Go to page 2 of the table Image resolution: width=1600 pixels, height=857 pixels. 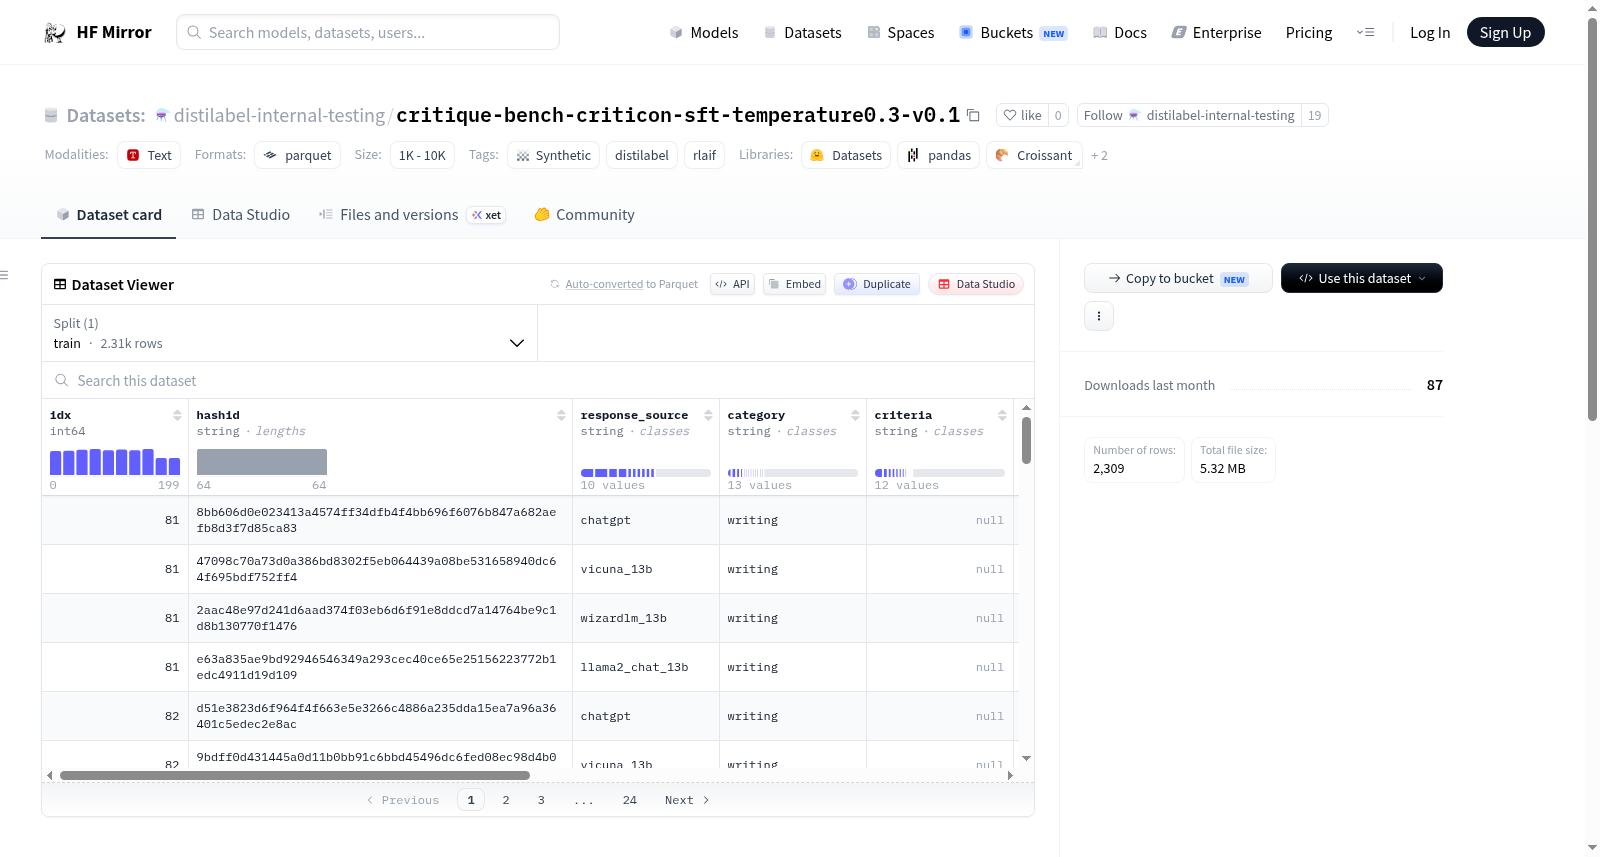(506, 800)
